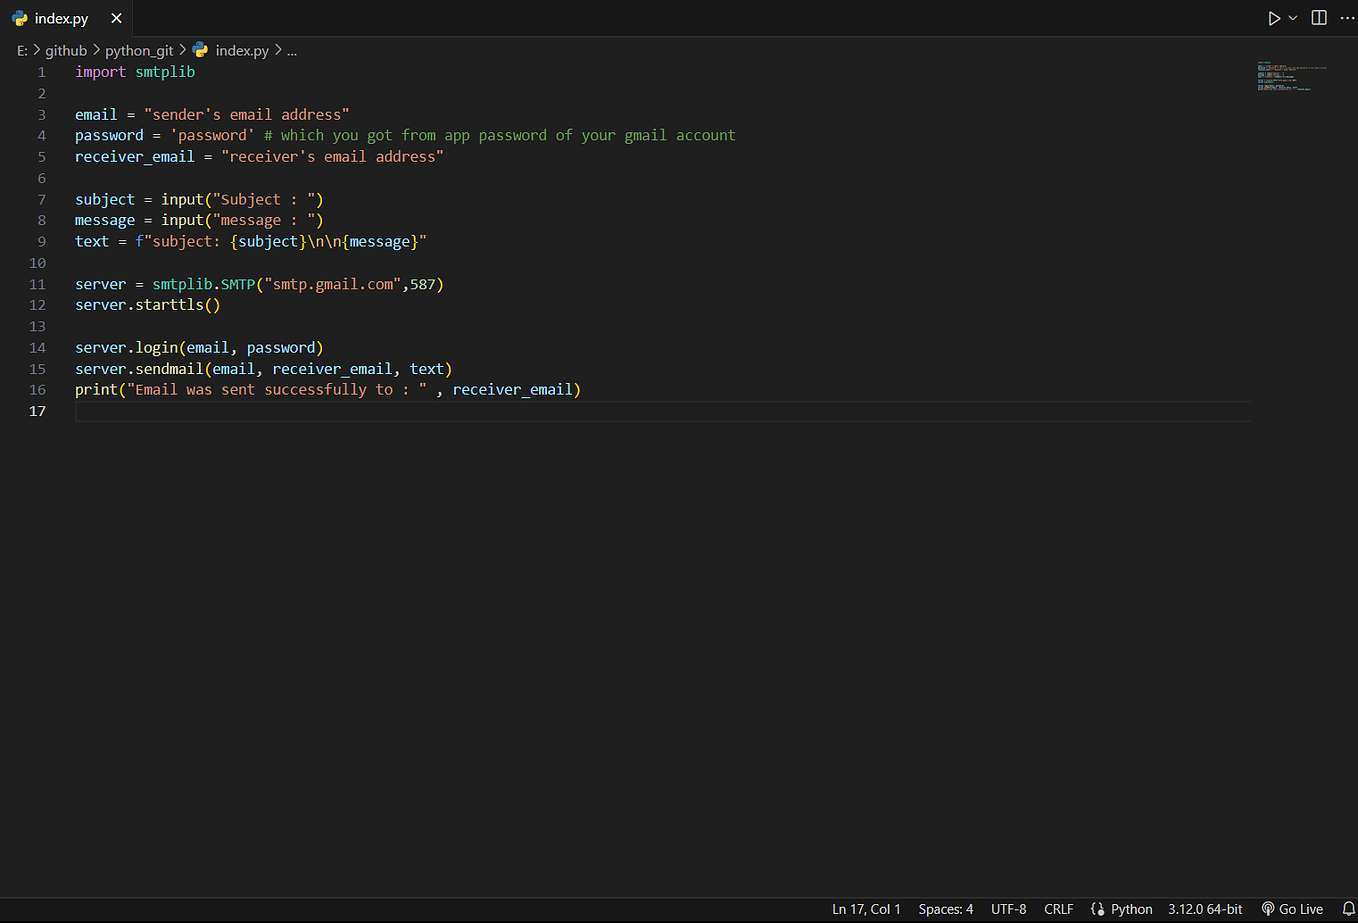Change UTF-8 file encoding

coord(1008,909)
